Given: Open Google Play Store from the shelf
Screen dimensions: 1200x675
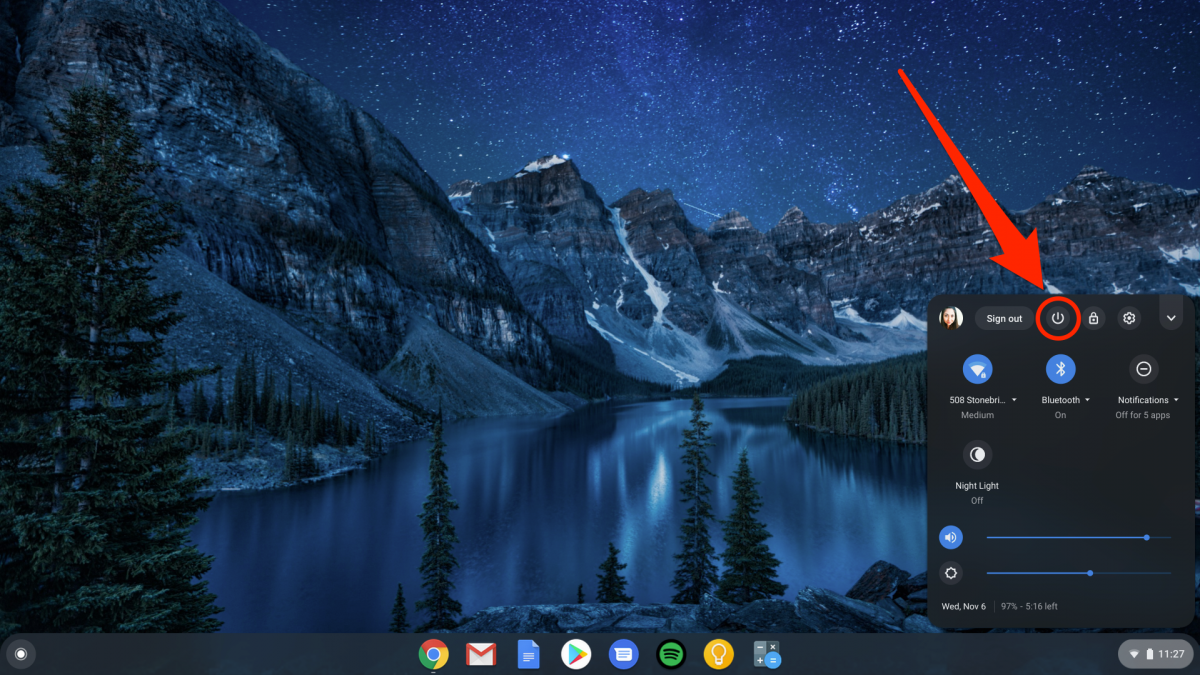Looking at the screenshot, I should point(576,655).
